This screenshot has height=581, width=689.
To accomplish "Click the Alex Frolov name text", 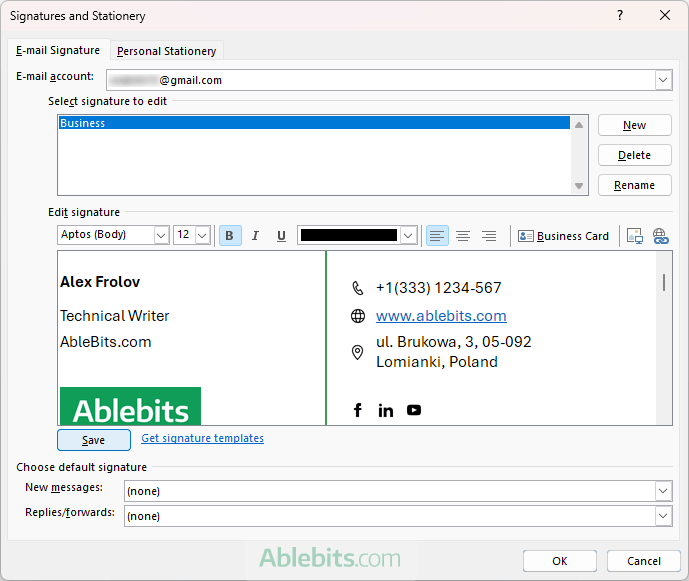I will tap(100, 282).
